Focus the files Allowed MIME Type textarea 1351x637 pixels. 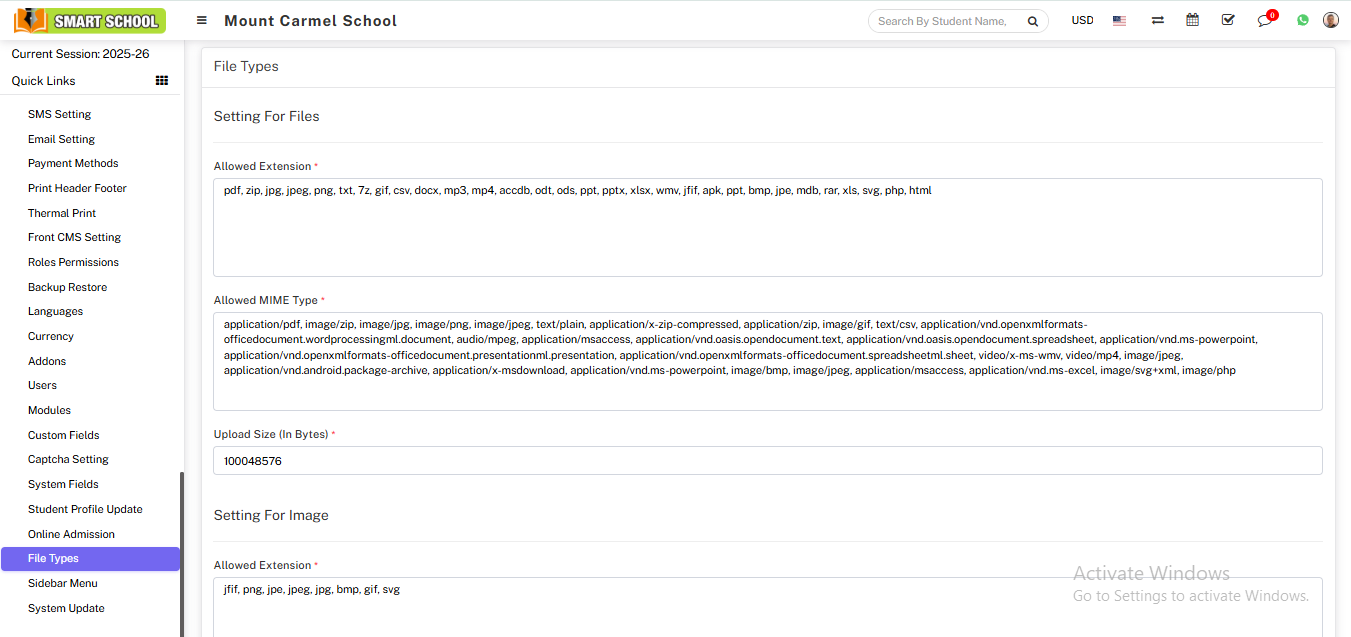(x=767, y=361)
